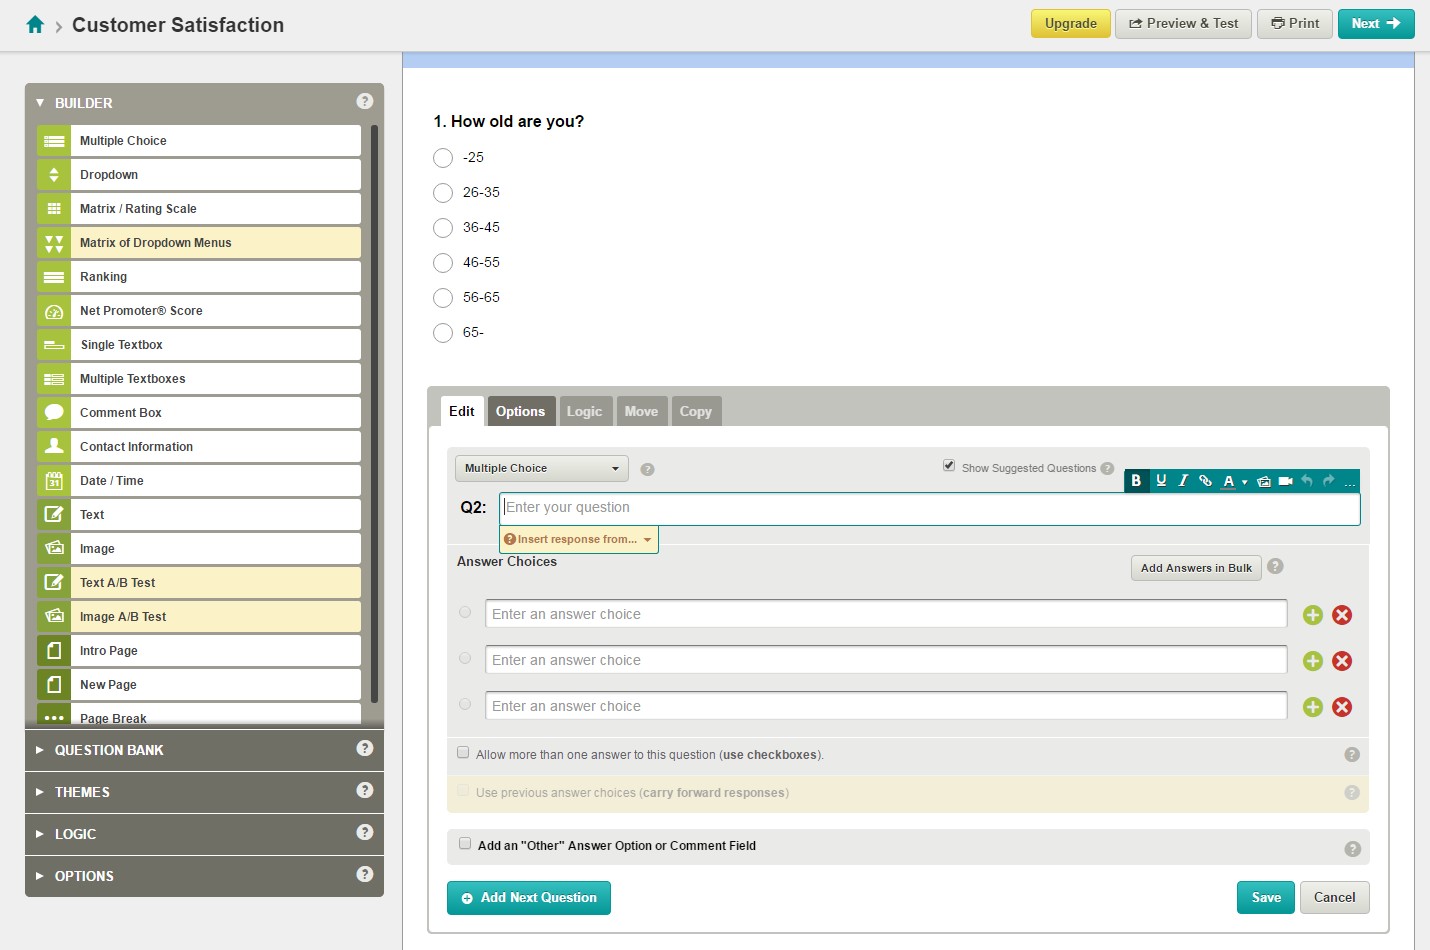Screen dimensions: 1430x950
Task: Open the Insert response from dropdown
Action: pyautogui.click(x=578, y=539)
